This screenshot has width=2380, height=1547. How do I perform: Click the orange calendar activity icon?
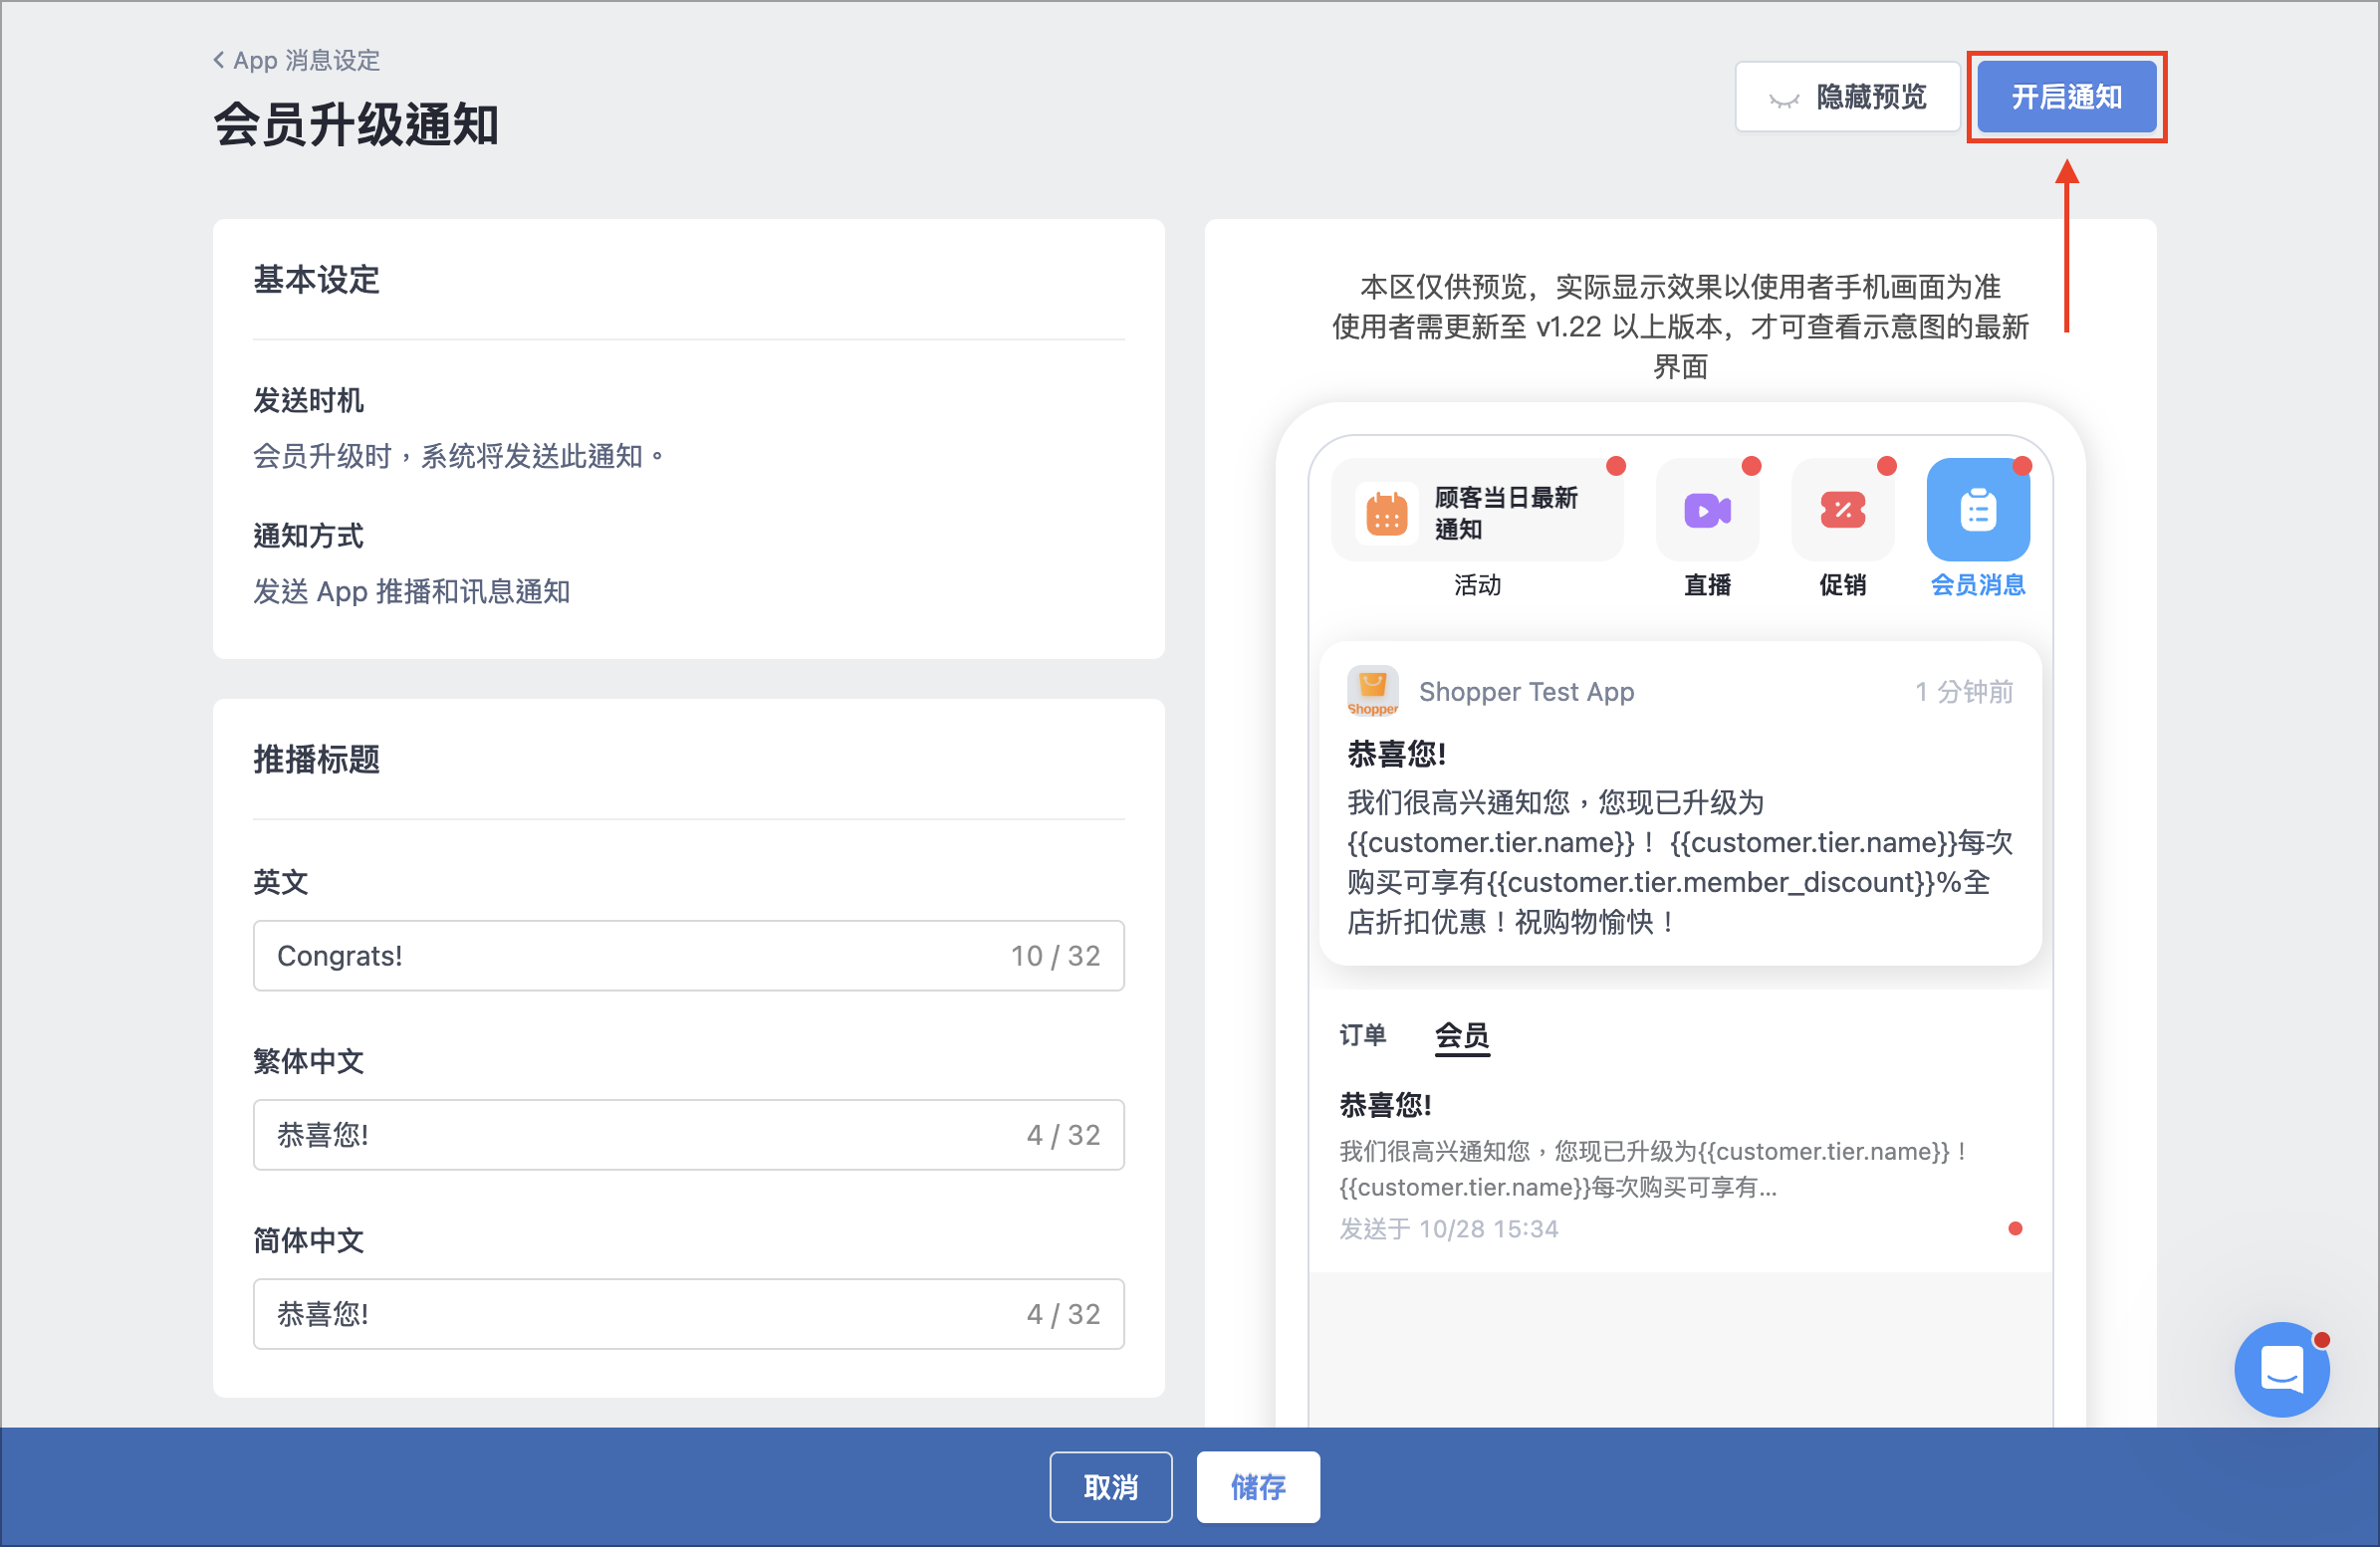coord(1386,513)
